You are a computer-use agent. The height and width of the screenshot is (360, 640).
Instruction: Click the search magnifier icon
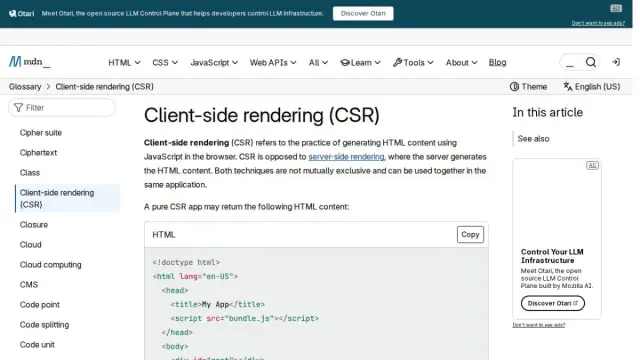pos(591,62)
